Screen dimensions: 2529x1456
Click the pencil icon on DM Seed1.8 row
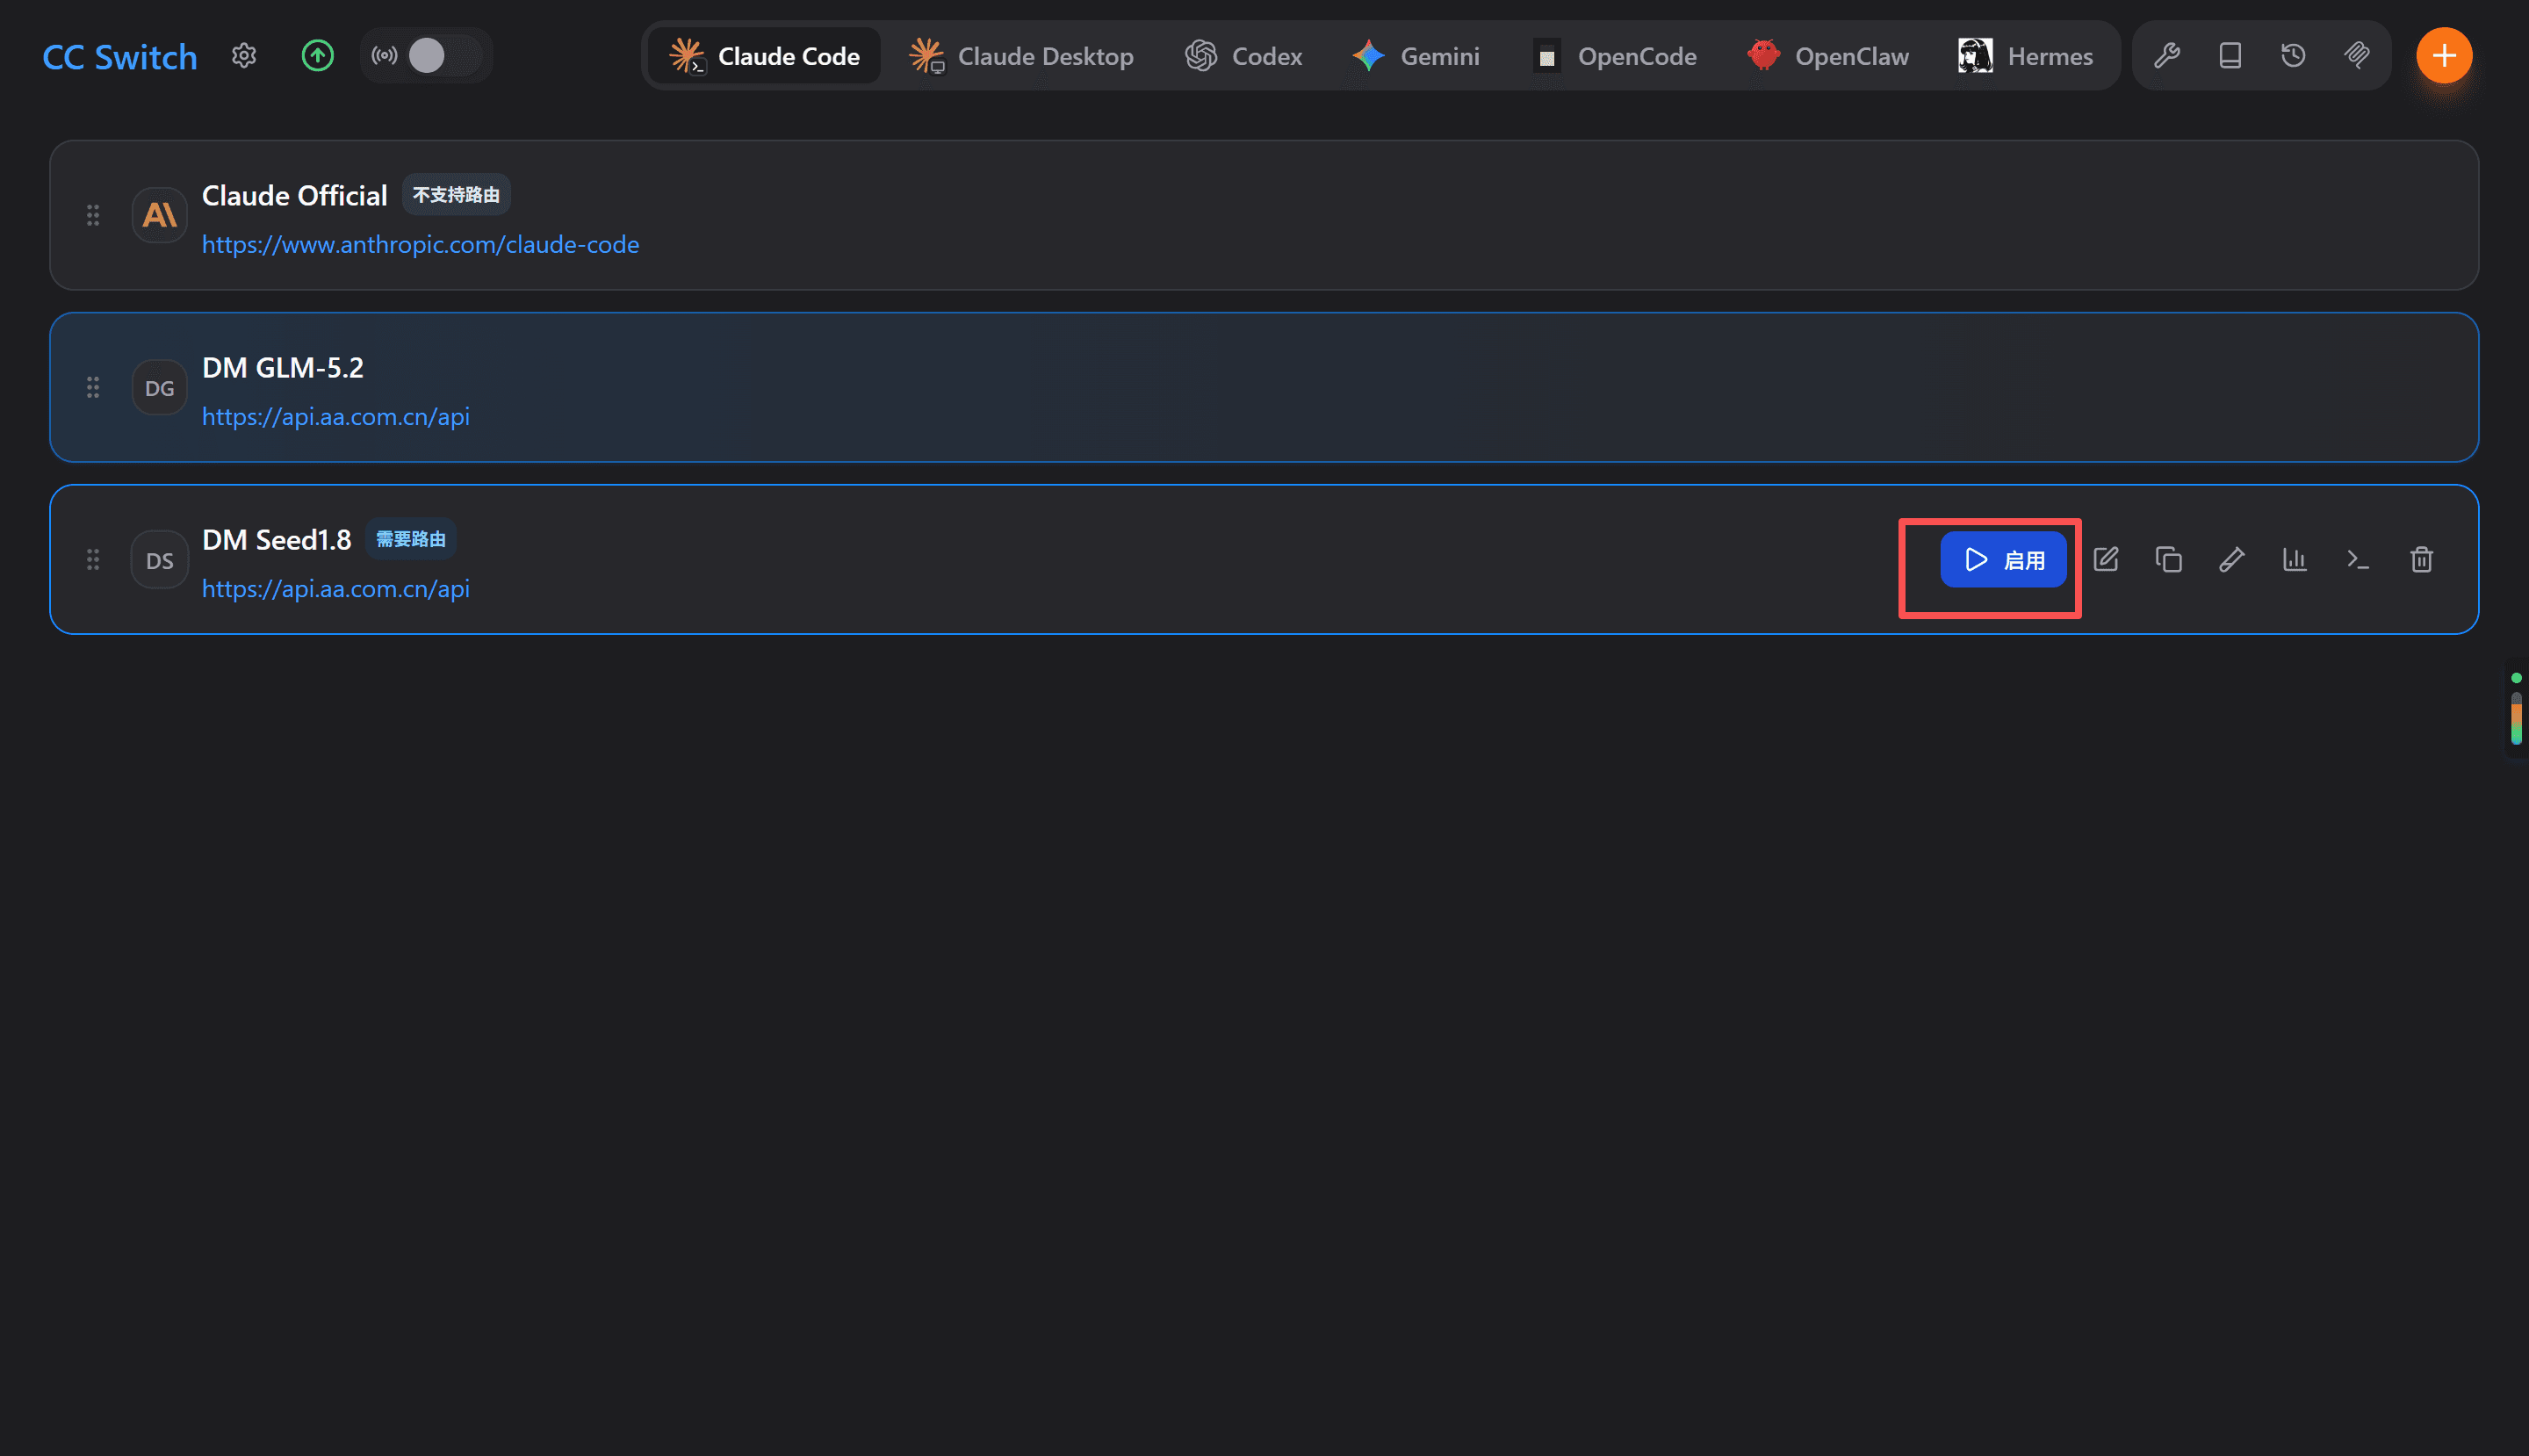tap(2231, 560)
